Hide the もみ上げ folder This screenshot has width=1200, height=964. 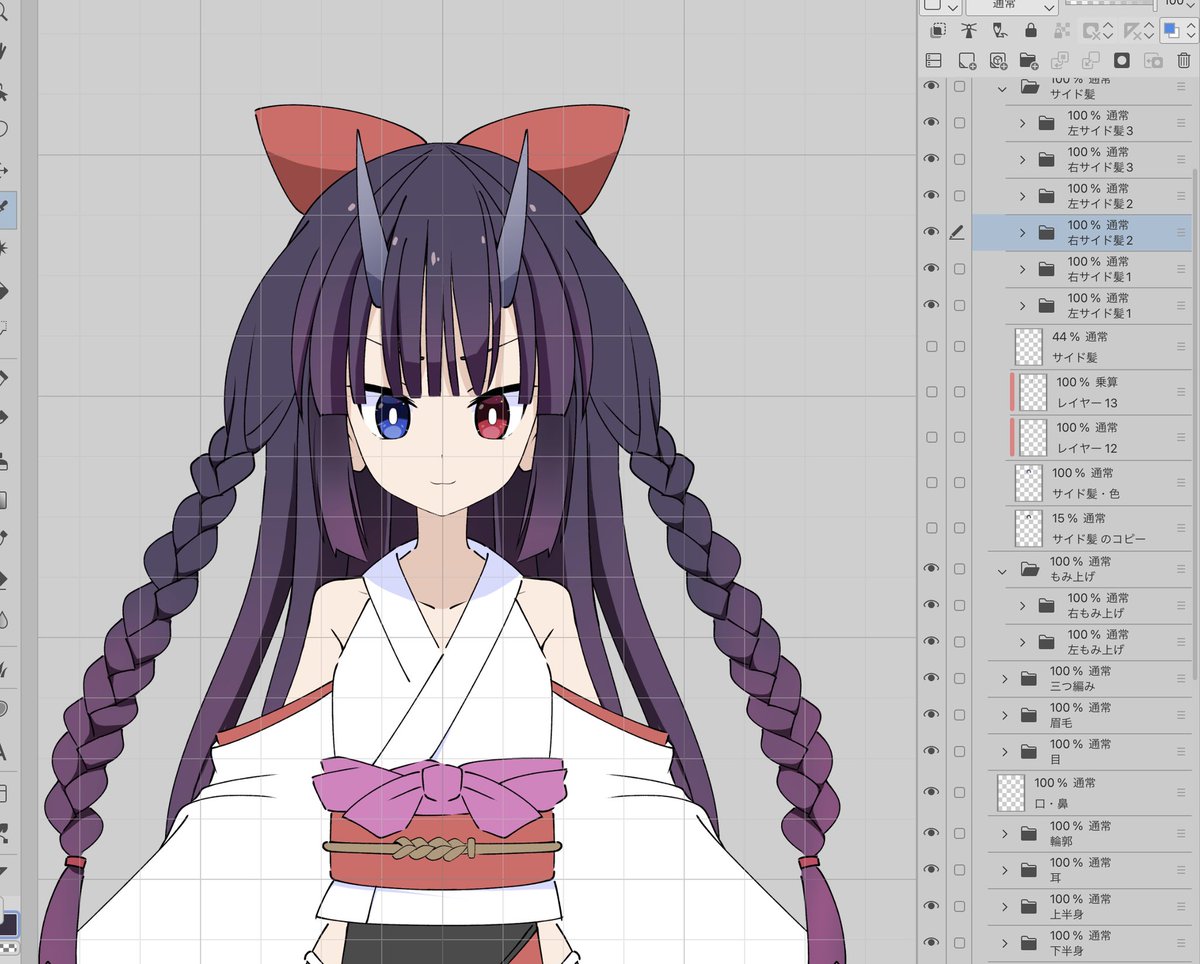(932, 568)
